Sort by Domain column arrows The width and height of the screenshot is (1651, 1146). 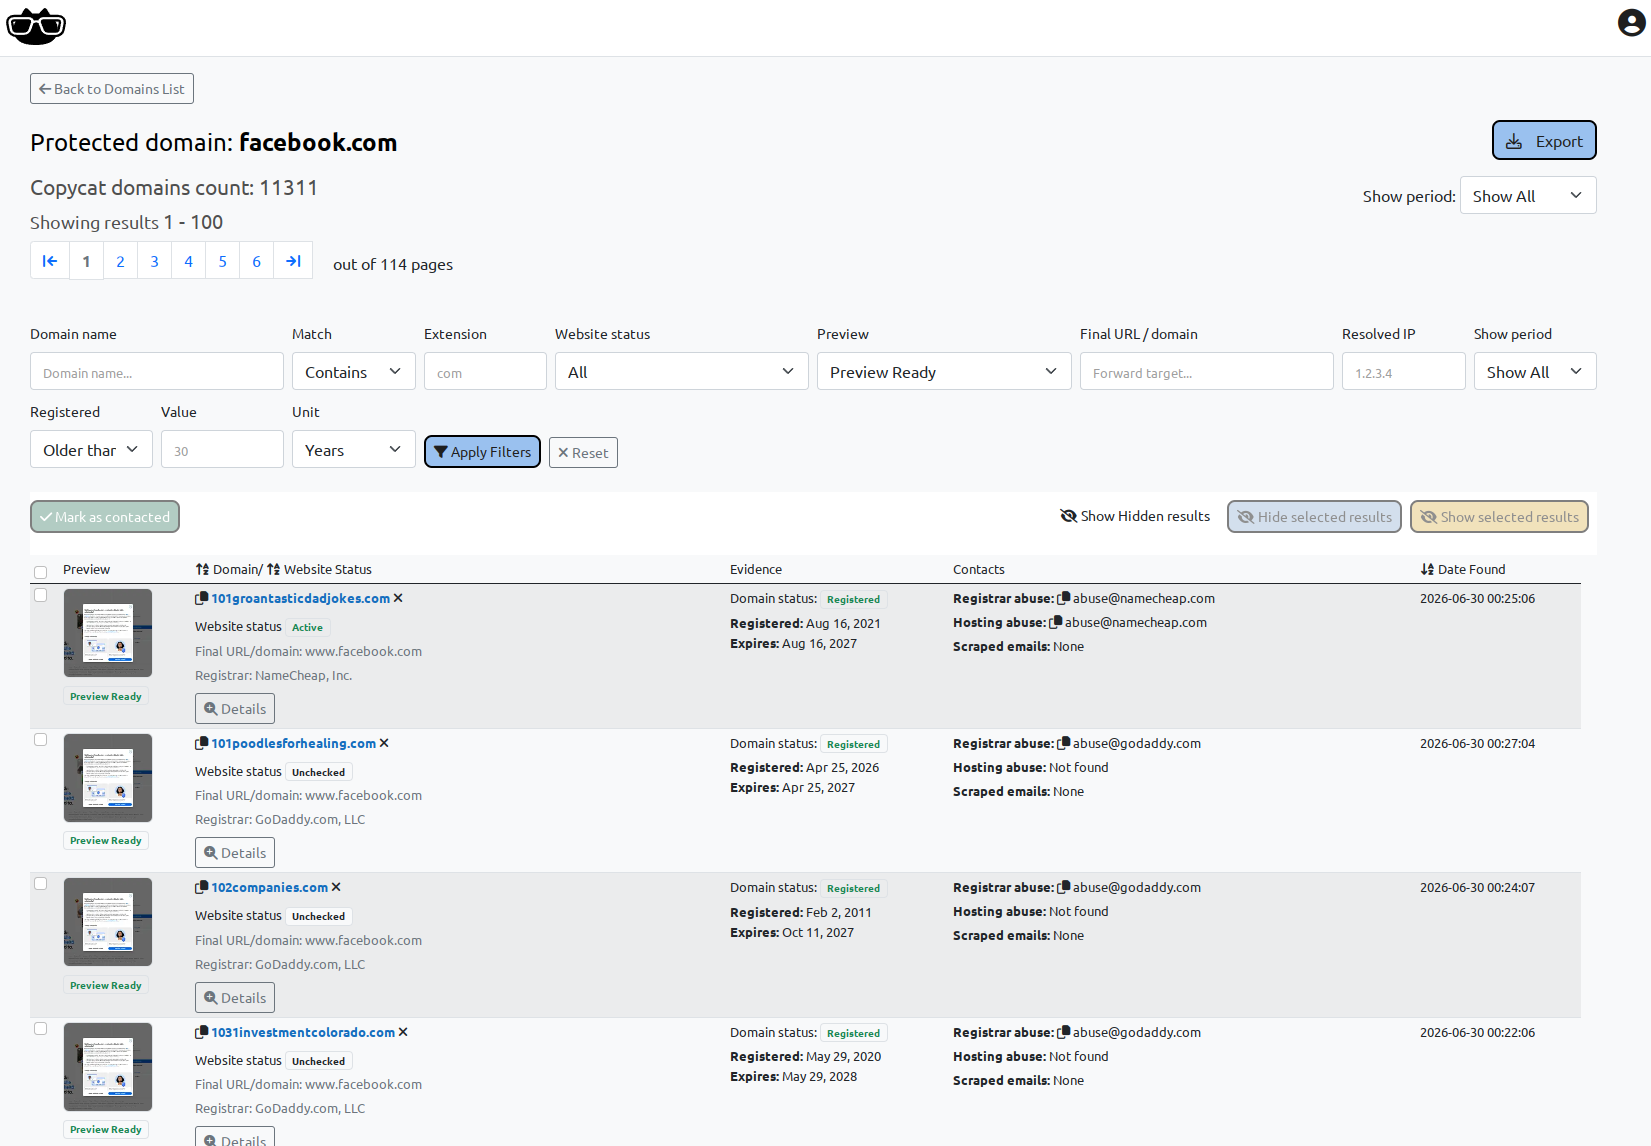[x=202, y=569]
